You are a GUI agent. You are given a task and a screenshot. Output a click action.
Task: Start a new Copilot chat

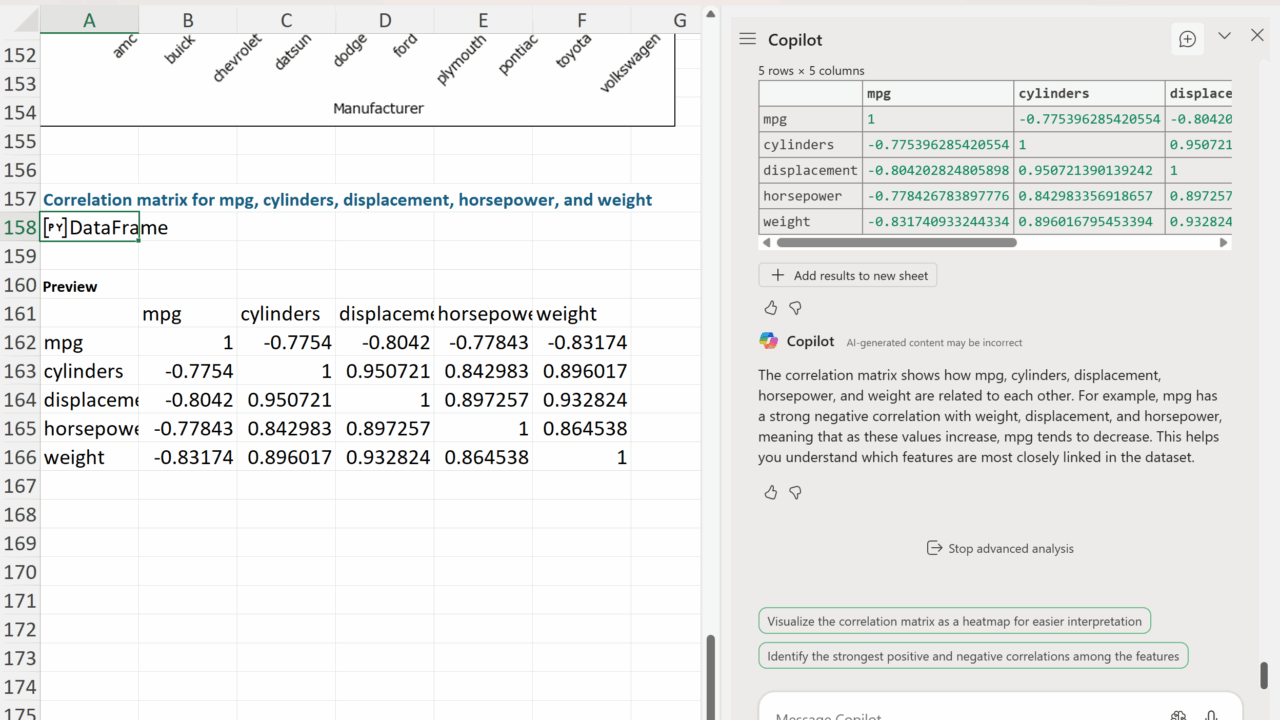point(1187,39)
